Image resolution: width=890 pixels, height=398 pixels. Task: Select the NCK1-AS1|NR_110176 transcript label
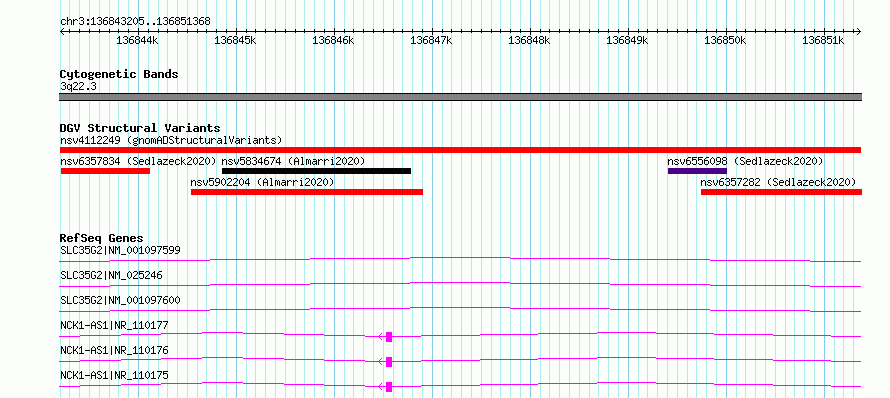pyautogui.click(x=114, y=350)
